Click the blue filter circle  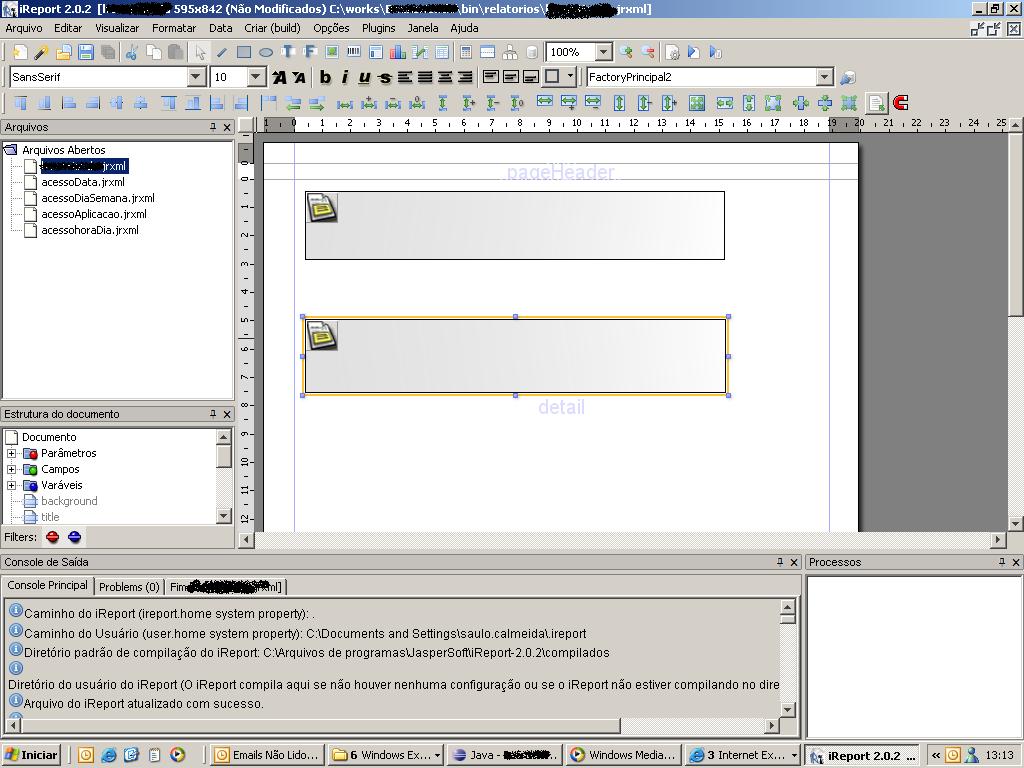[74, 537]
